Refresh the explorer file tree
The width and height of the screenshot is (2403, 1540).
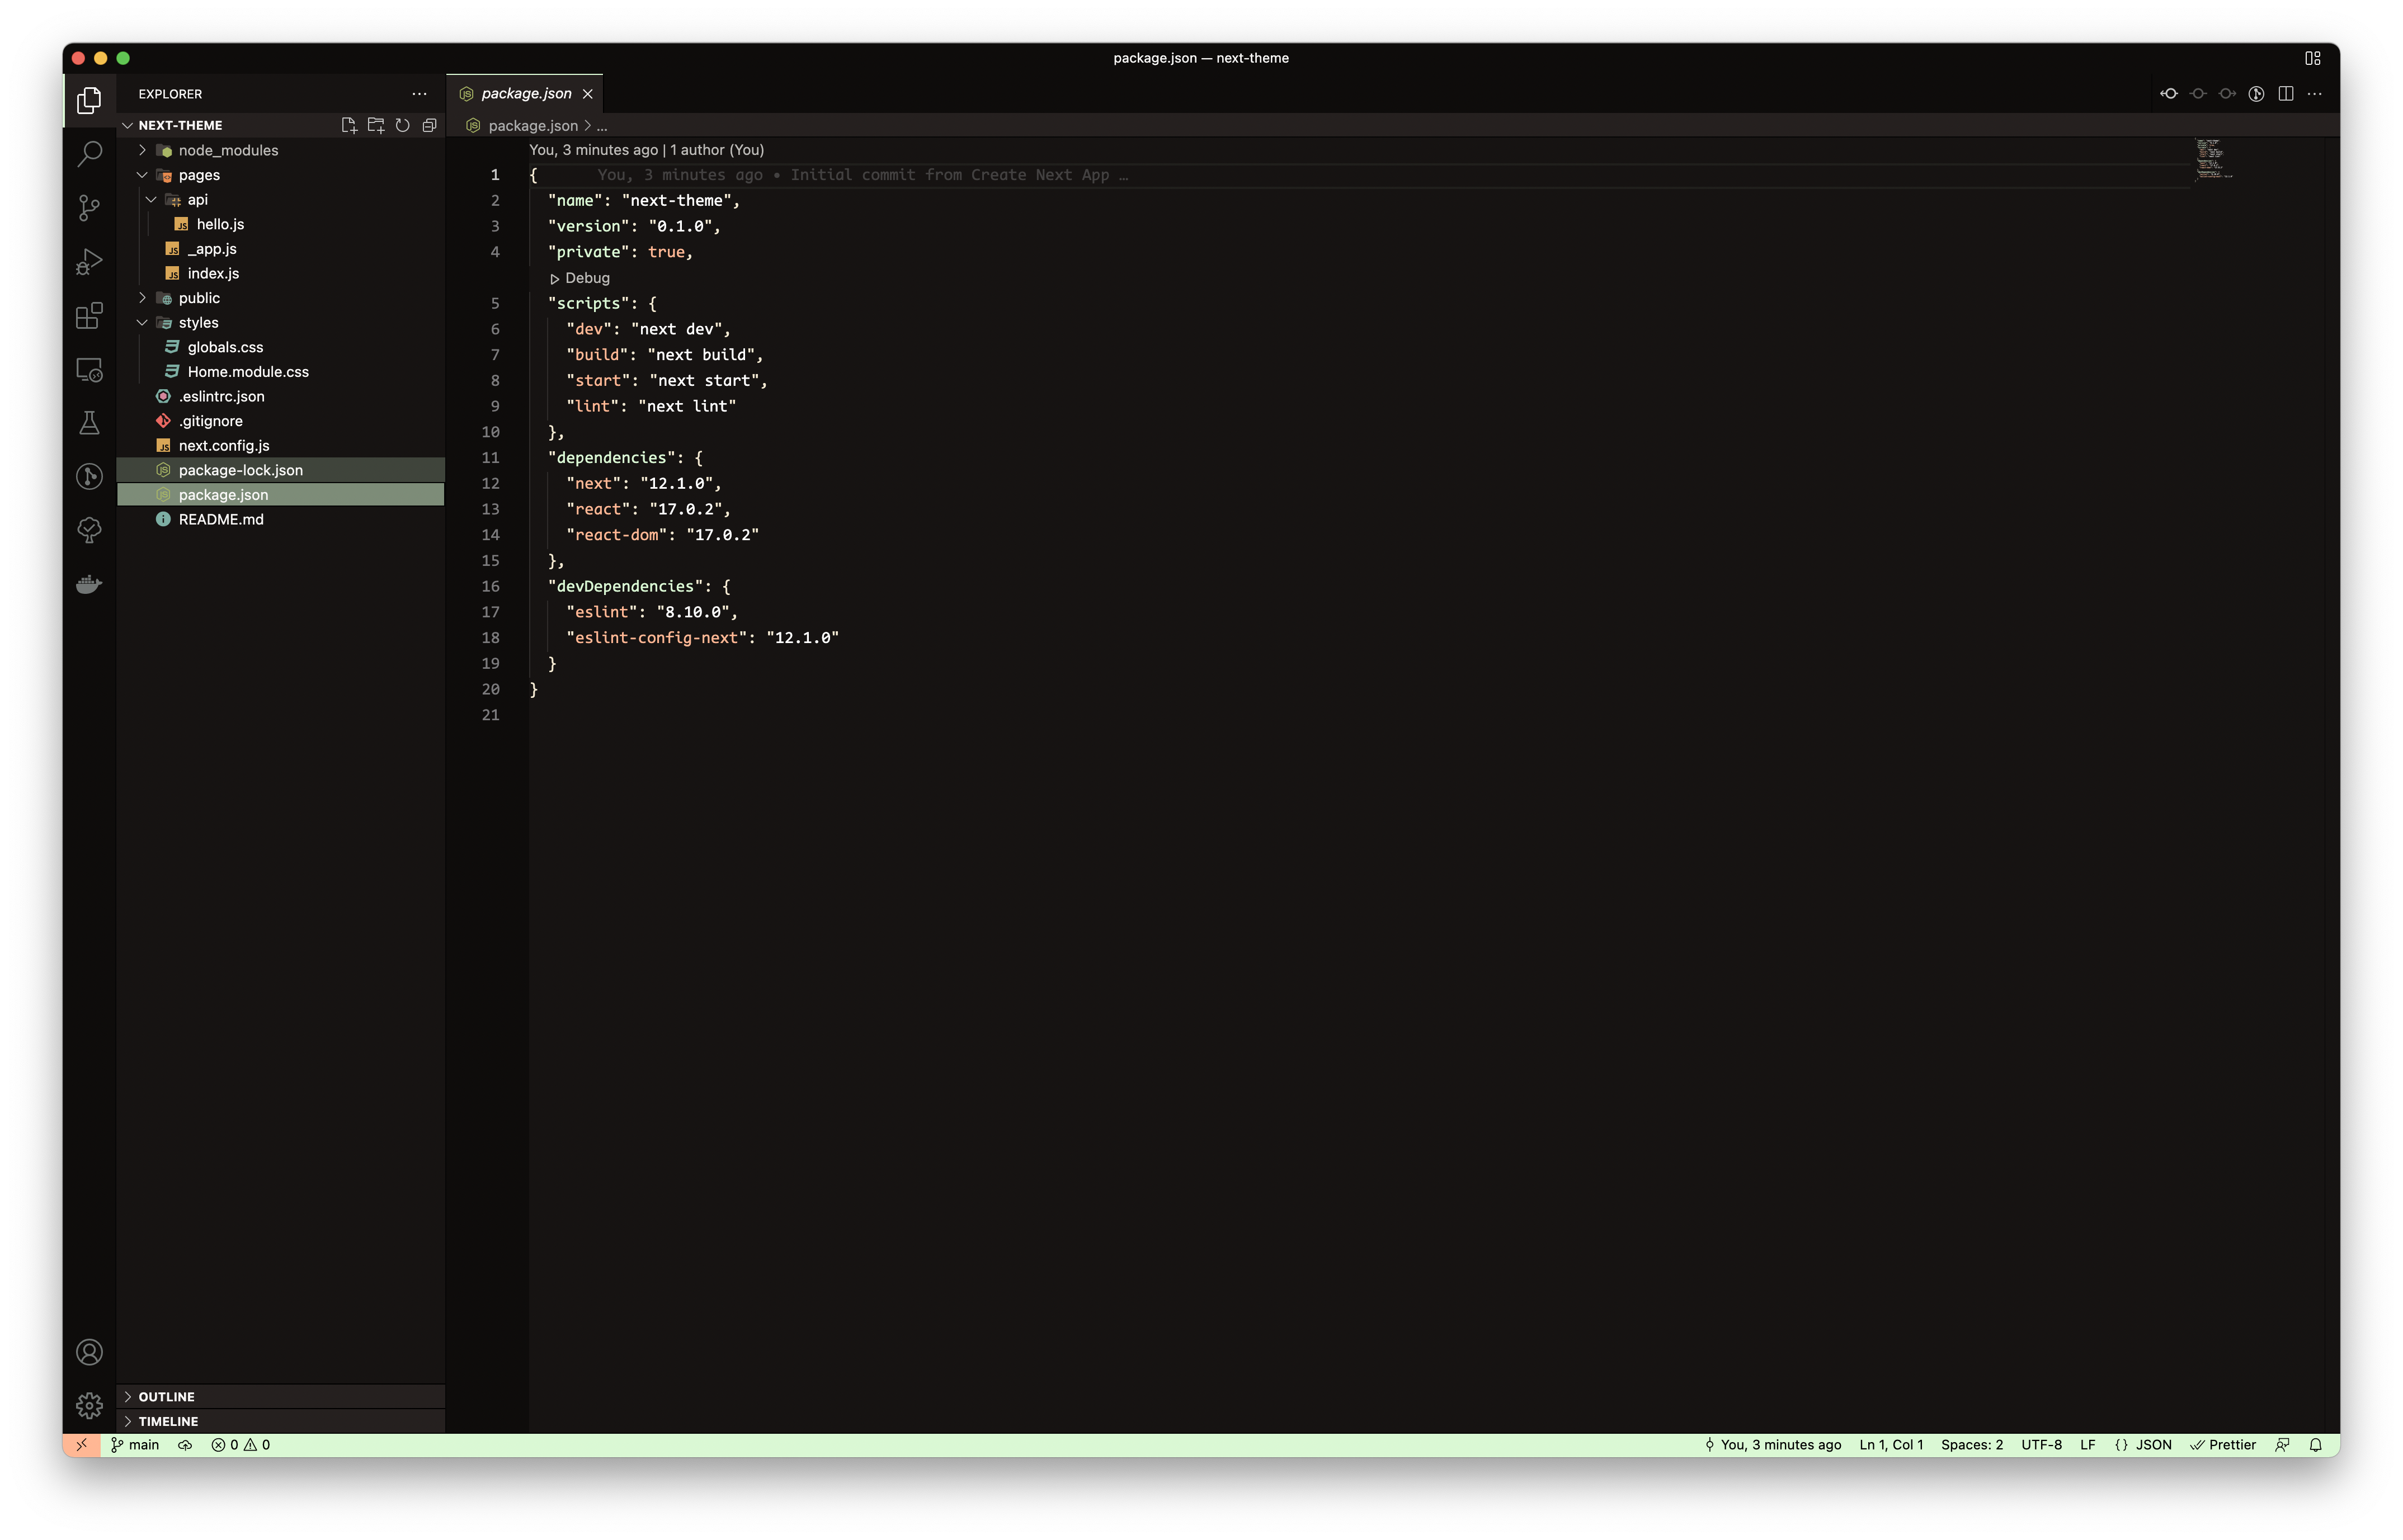(402, 125)
